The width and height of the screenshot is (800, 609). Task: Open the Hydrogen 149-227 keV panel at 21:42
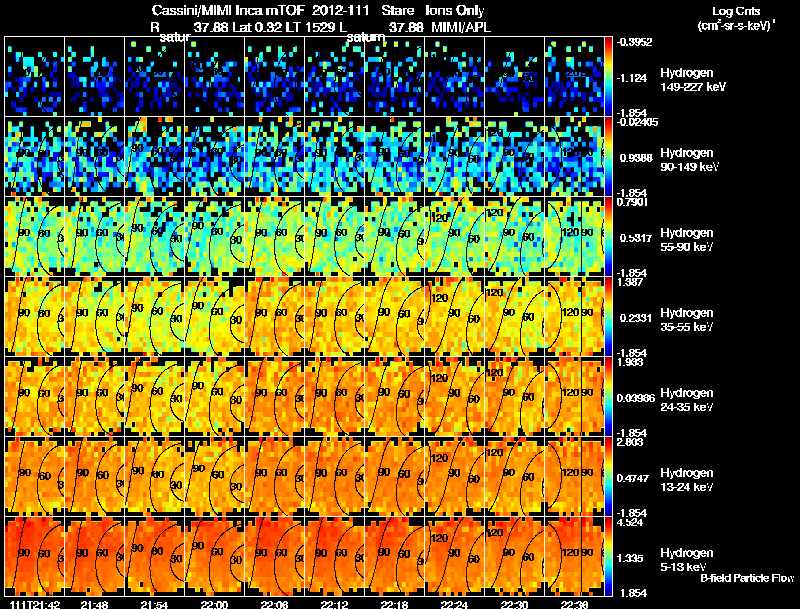35,77
